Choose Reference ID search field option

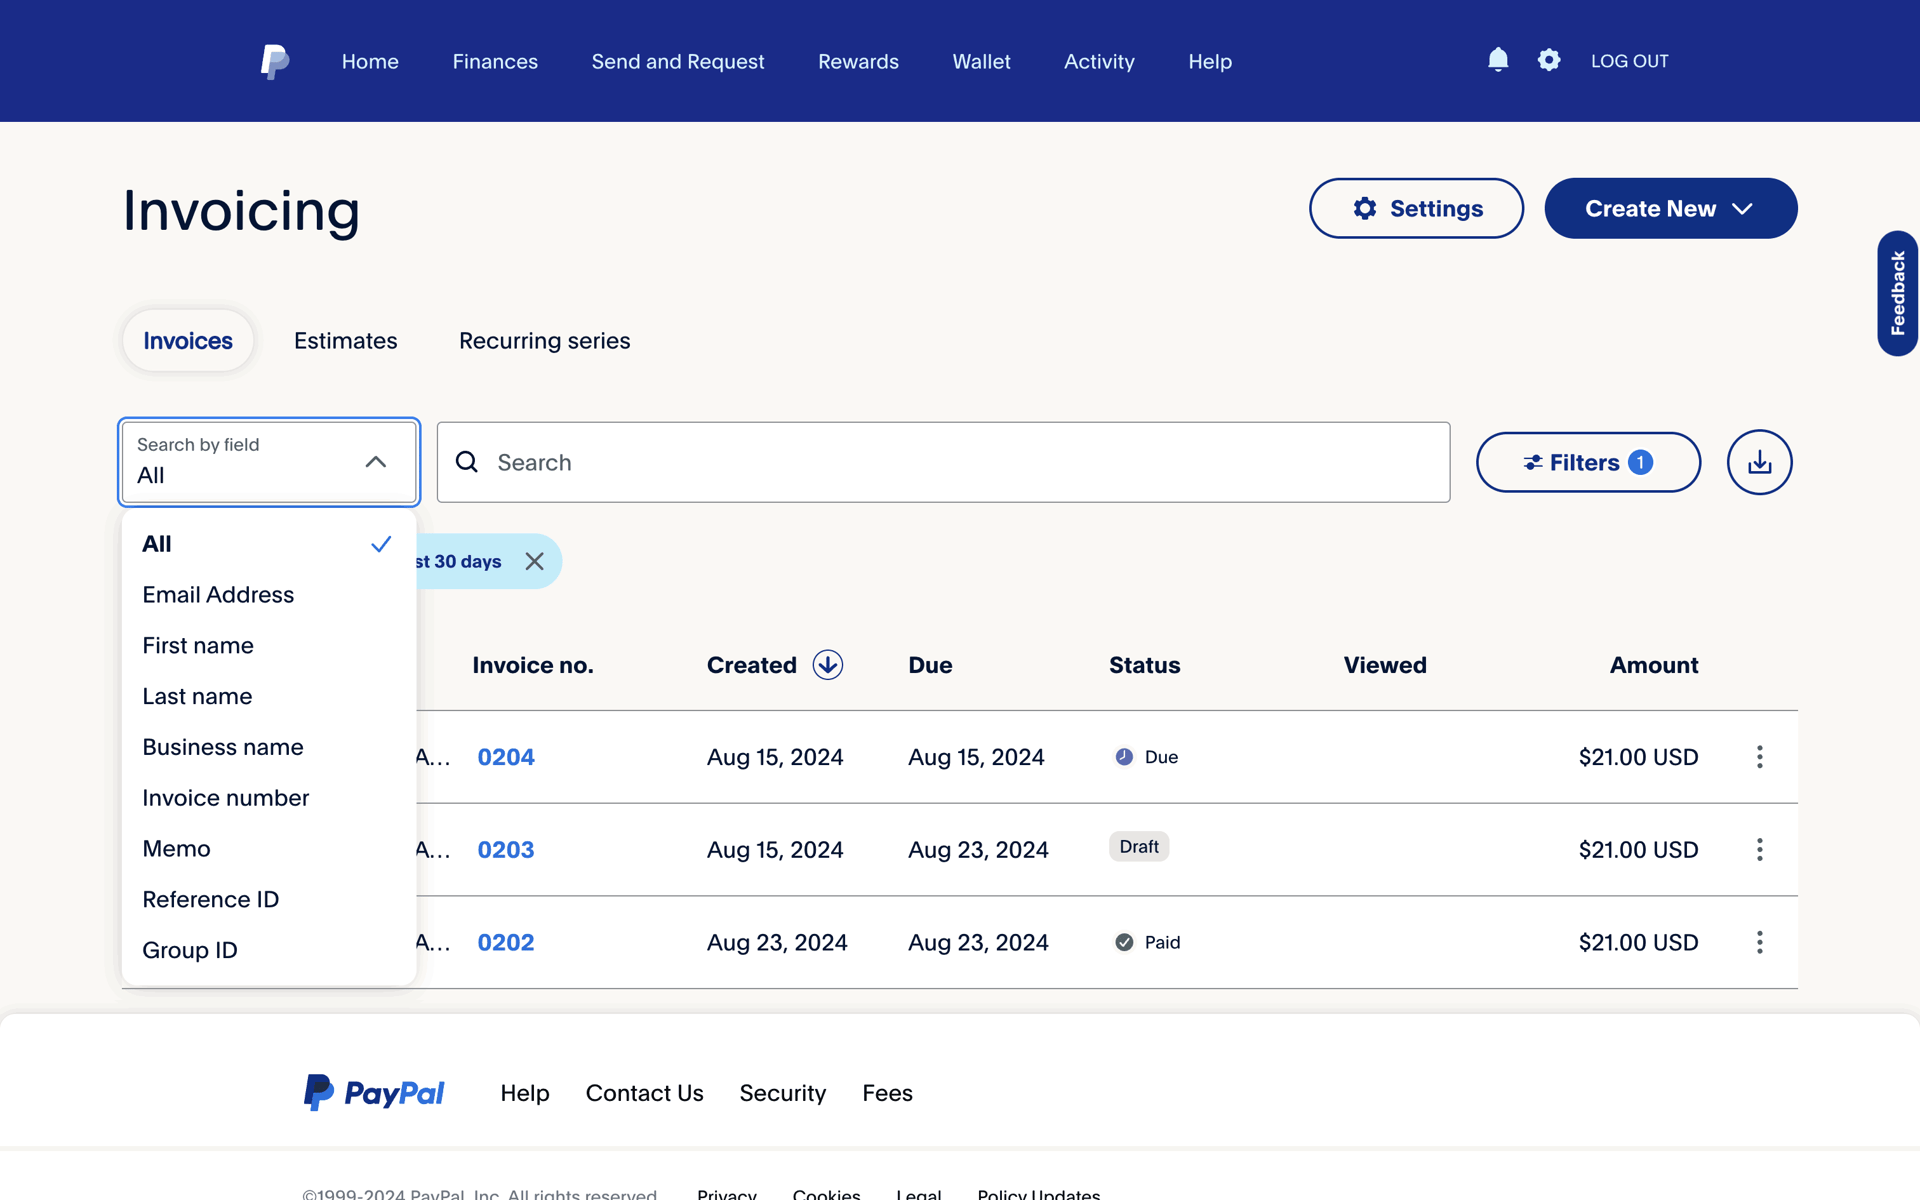coord(268,899)
